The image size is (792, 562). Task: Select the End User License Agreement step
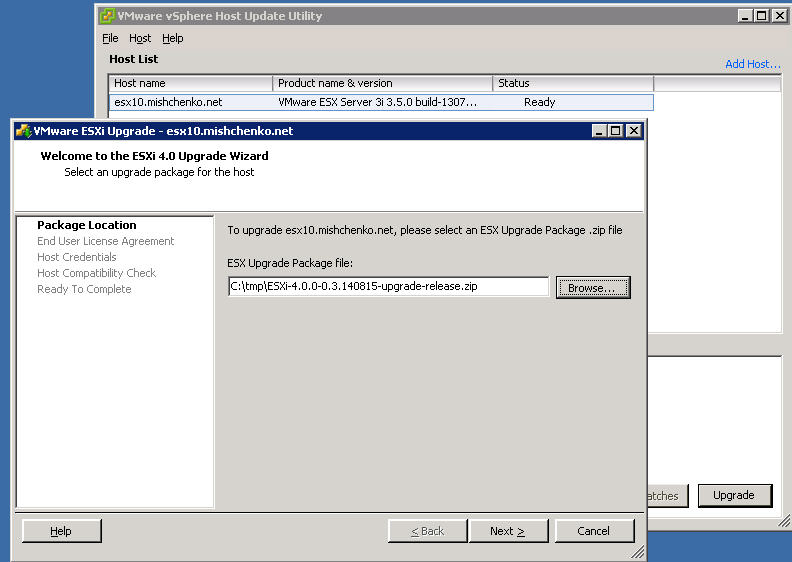pyautogui.click(x=106, y=241)
